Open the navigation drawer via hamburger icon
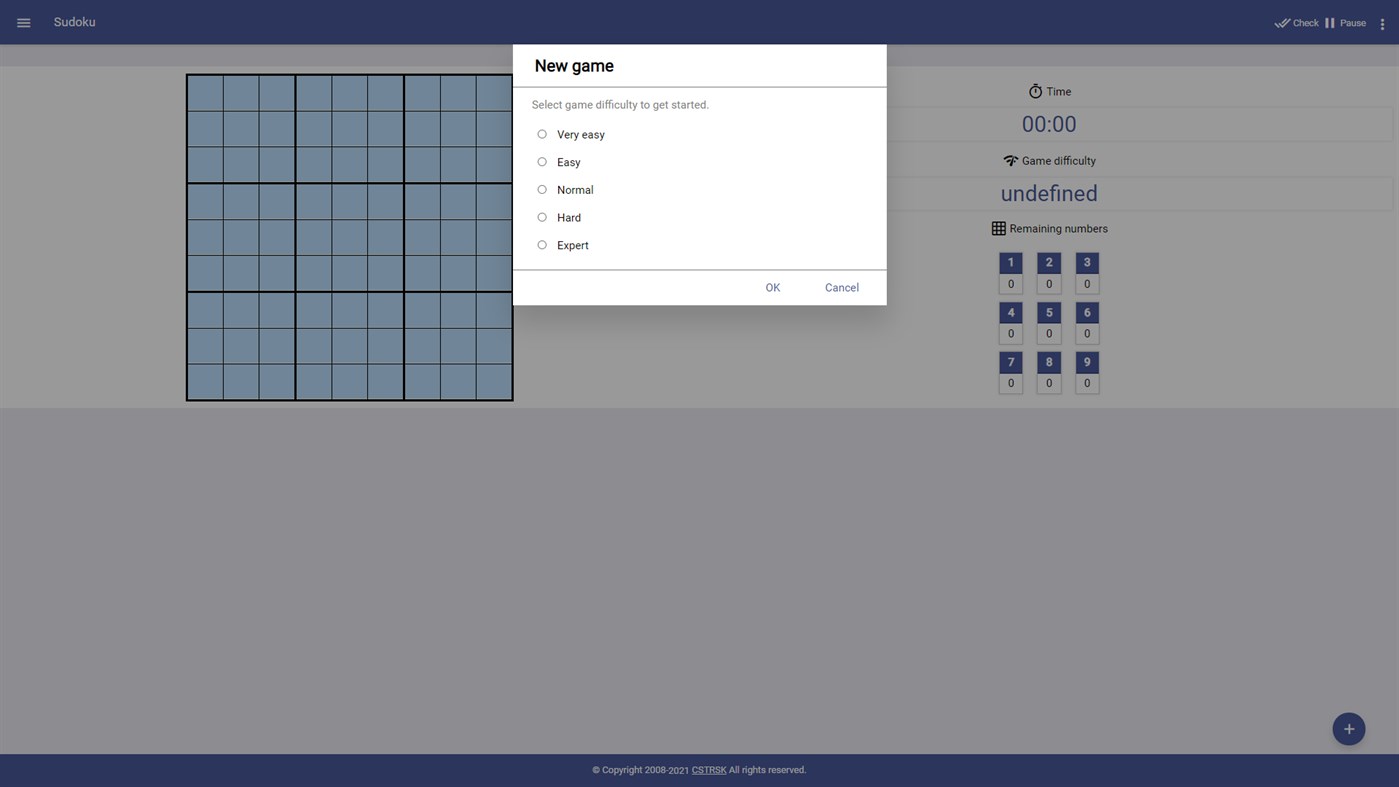 [23, 22]
